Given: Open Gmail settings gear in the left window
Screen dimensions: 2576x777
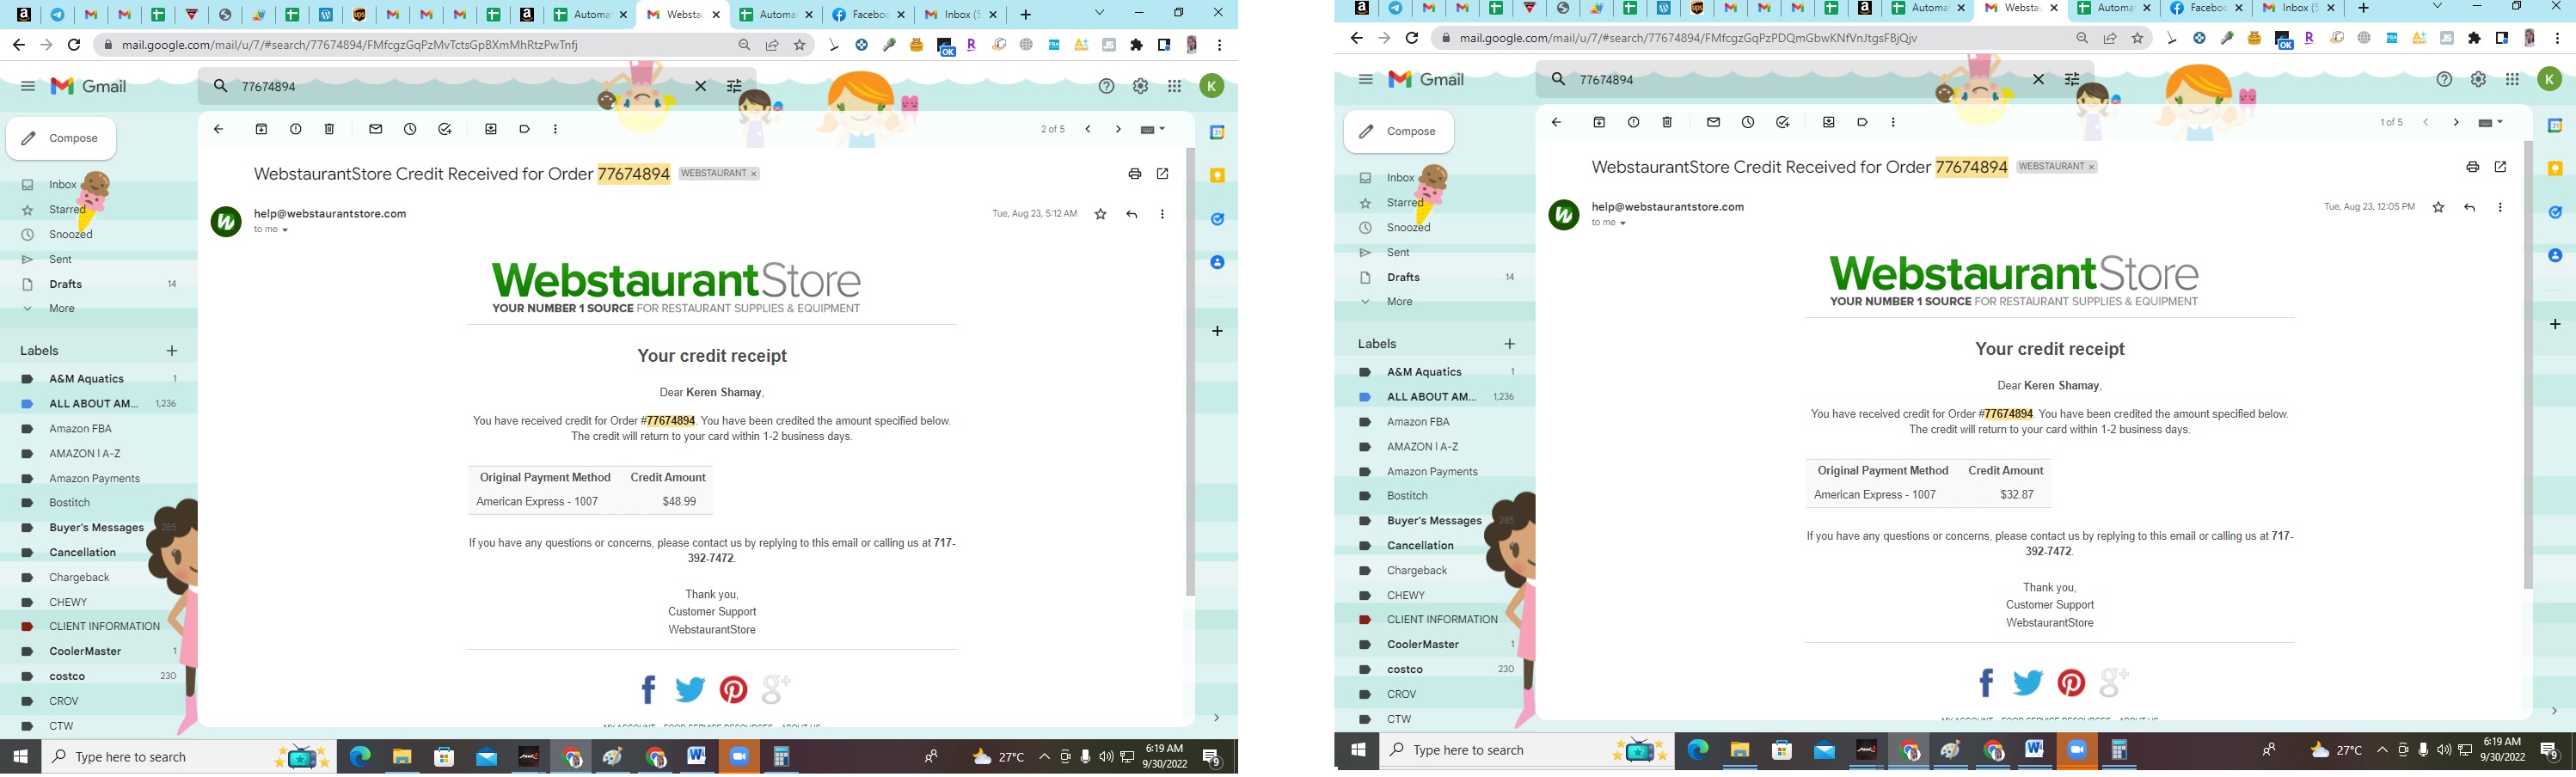Looking at the screenshot, I should point(1140,86).
